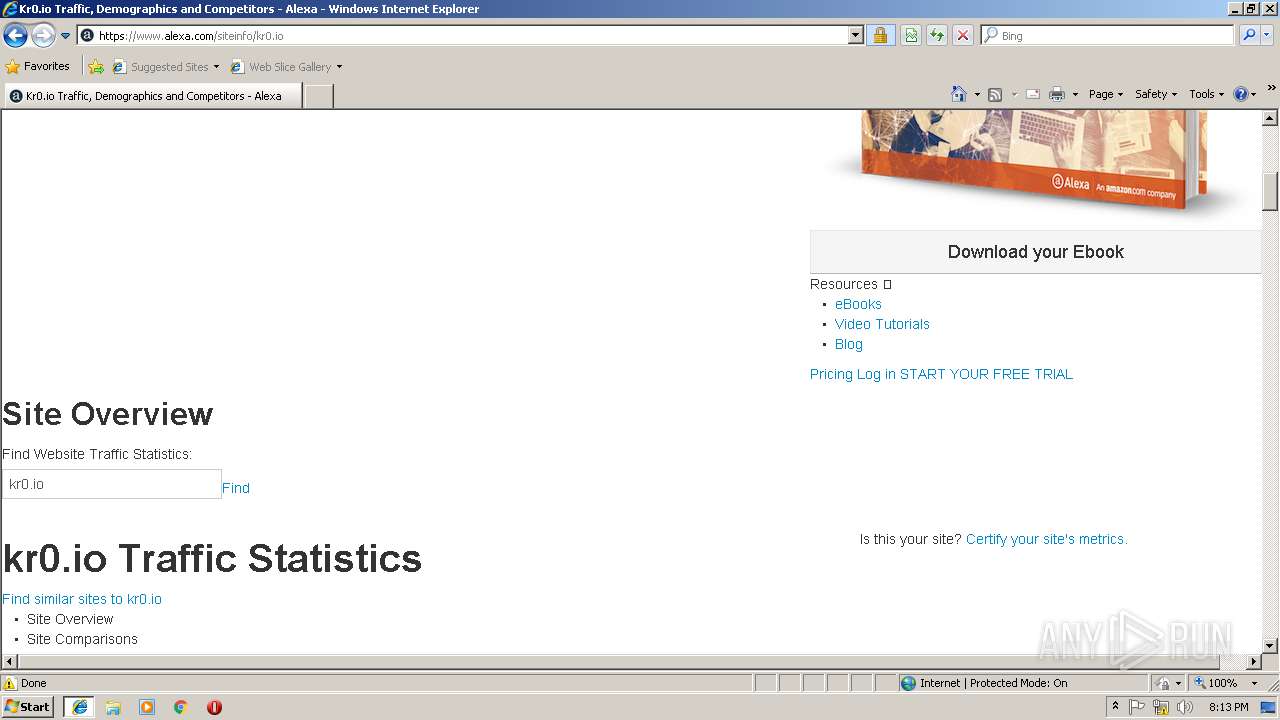Click the horizontal scrollbar right arrow

(1254, 661)
